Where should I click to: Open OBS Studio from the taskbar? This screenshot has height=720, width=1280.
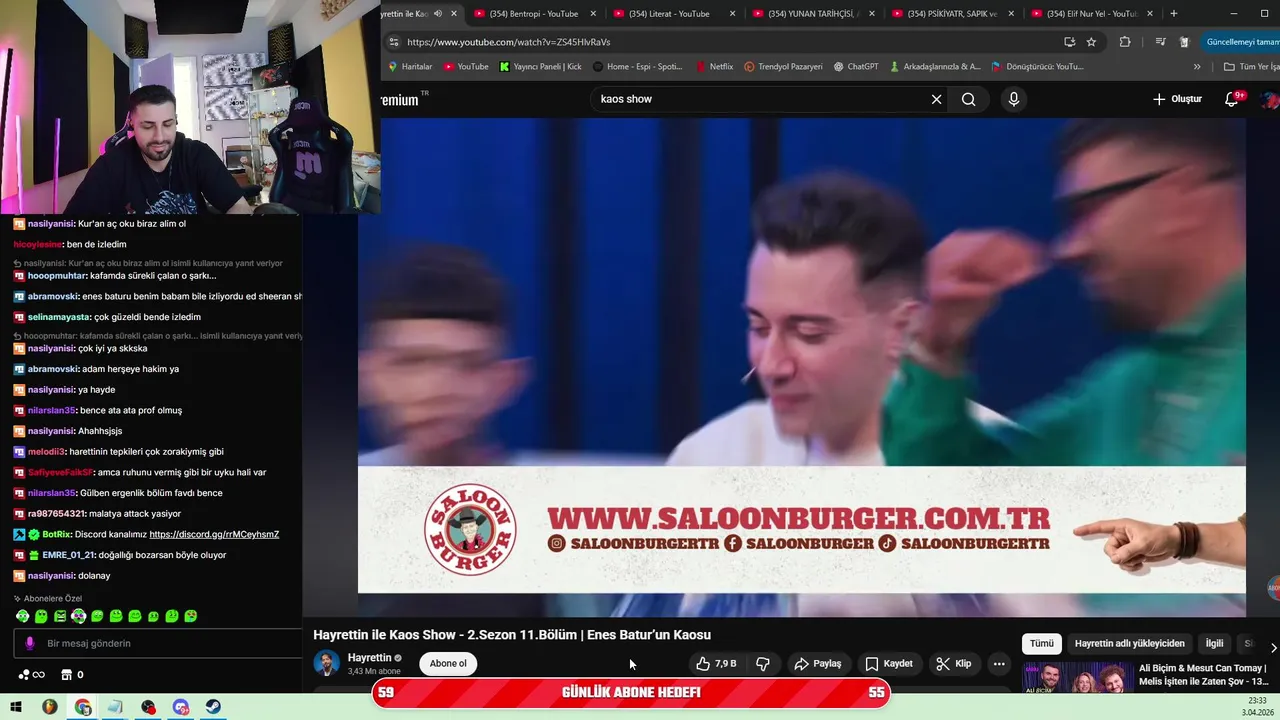tap(148, 707)
